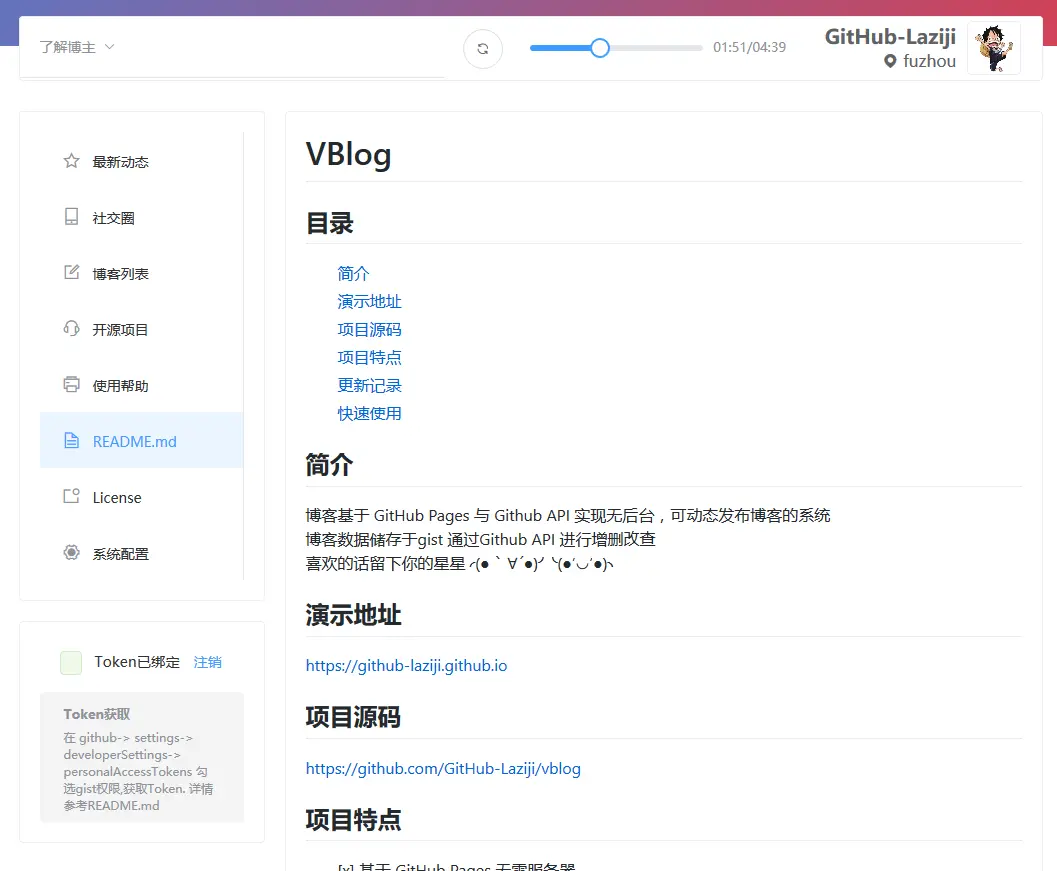Click the 简介 table of contents link
This screenshot has height=871, width=1057.
pyautogui.click(x=353, y=274)
